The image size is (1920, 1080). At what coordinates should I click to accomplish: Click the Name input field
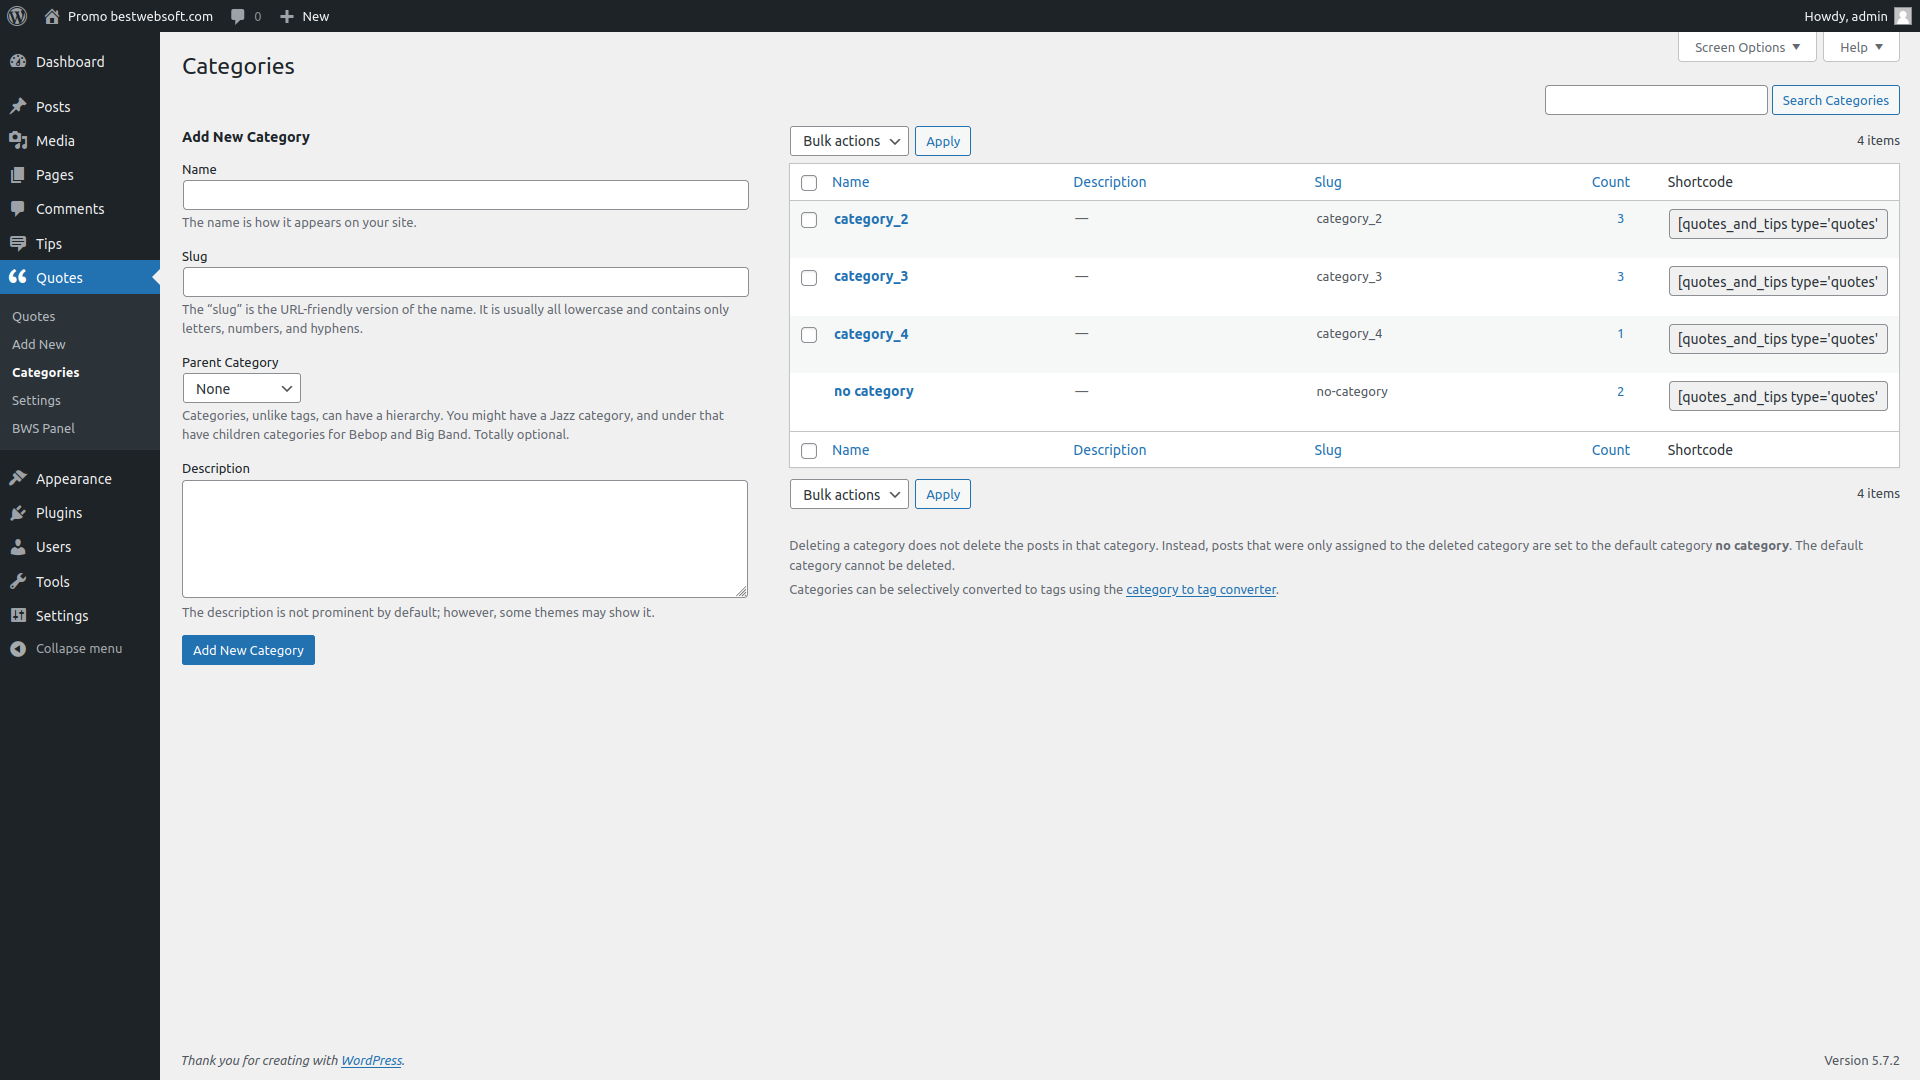tap(465, 195)
